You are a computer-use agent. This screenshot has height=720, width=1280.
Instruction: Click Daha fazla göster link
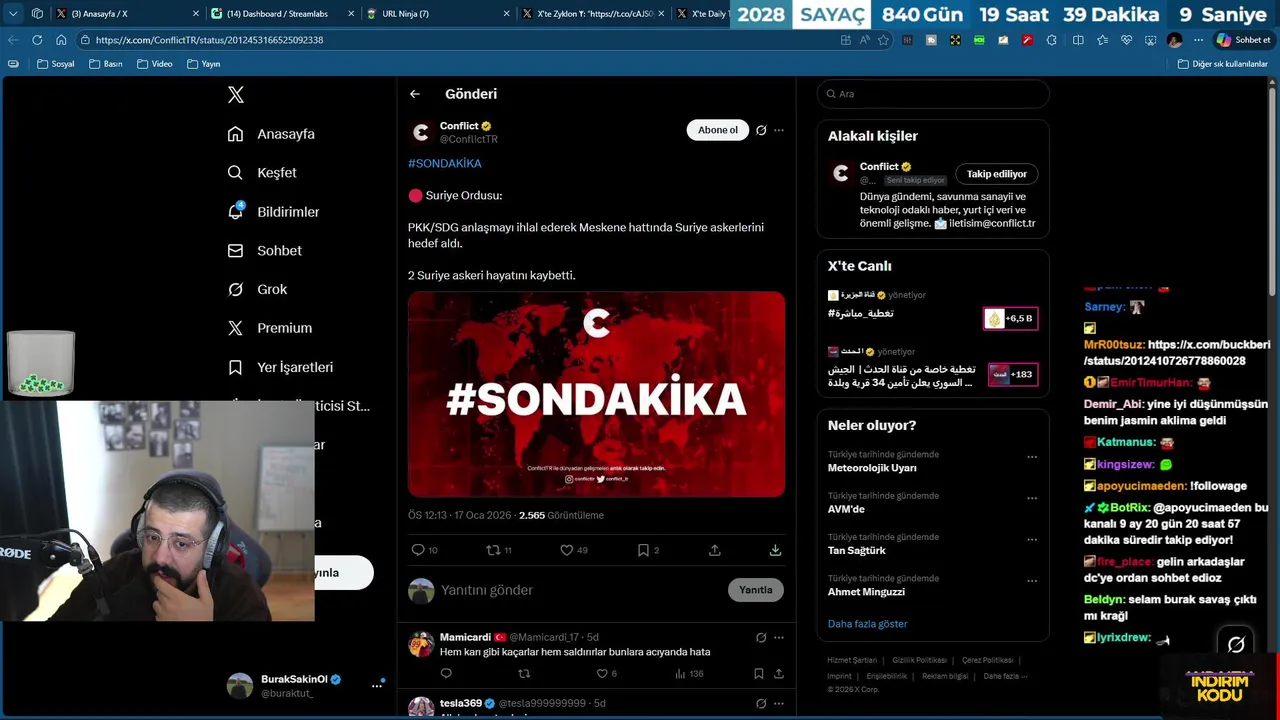(867, 624)
